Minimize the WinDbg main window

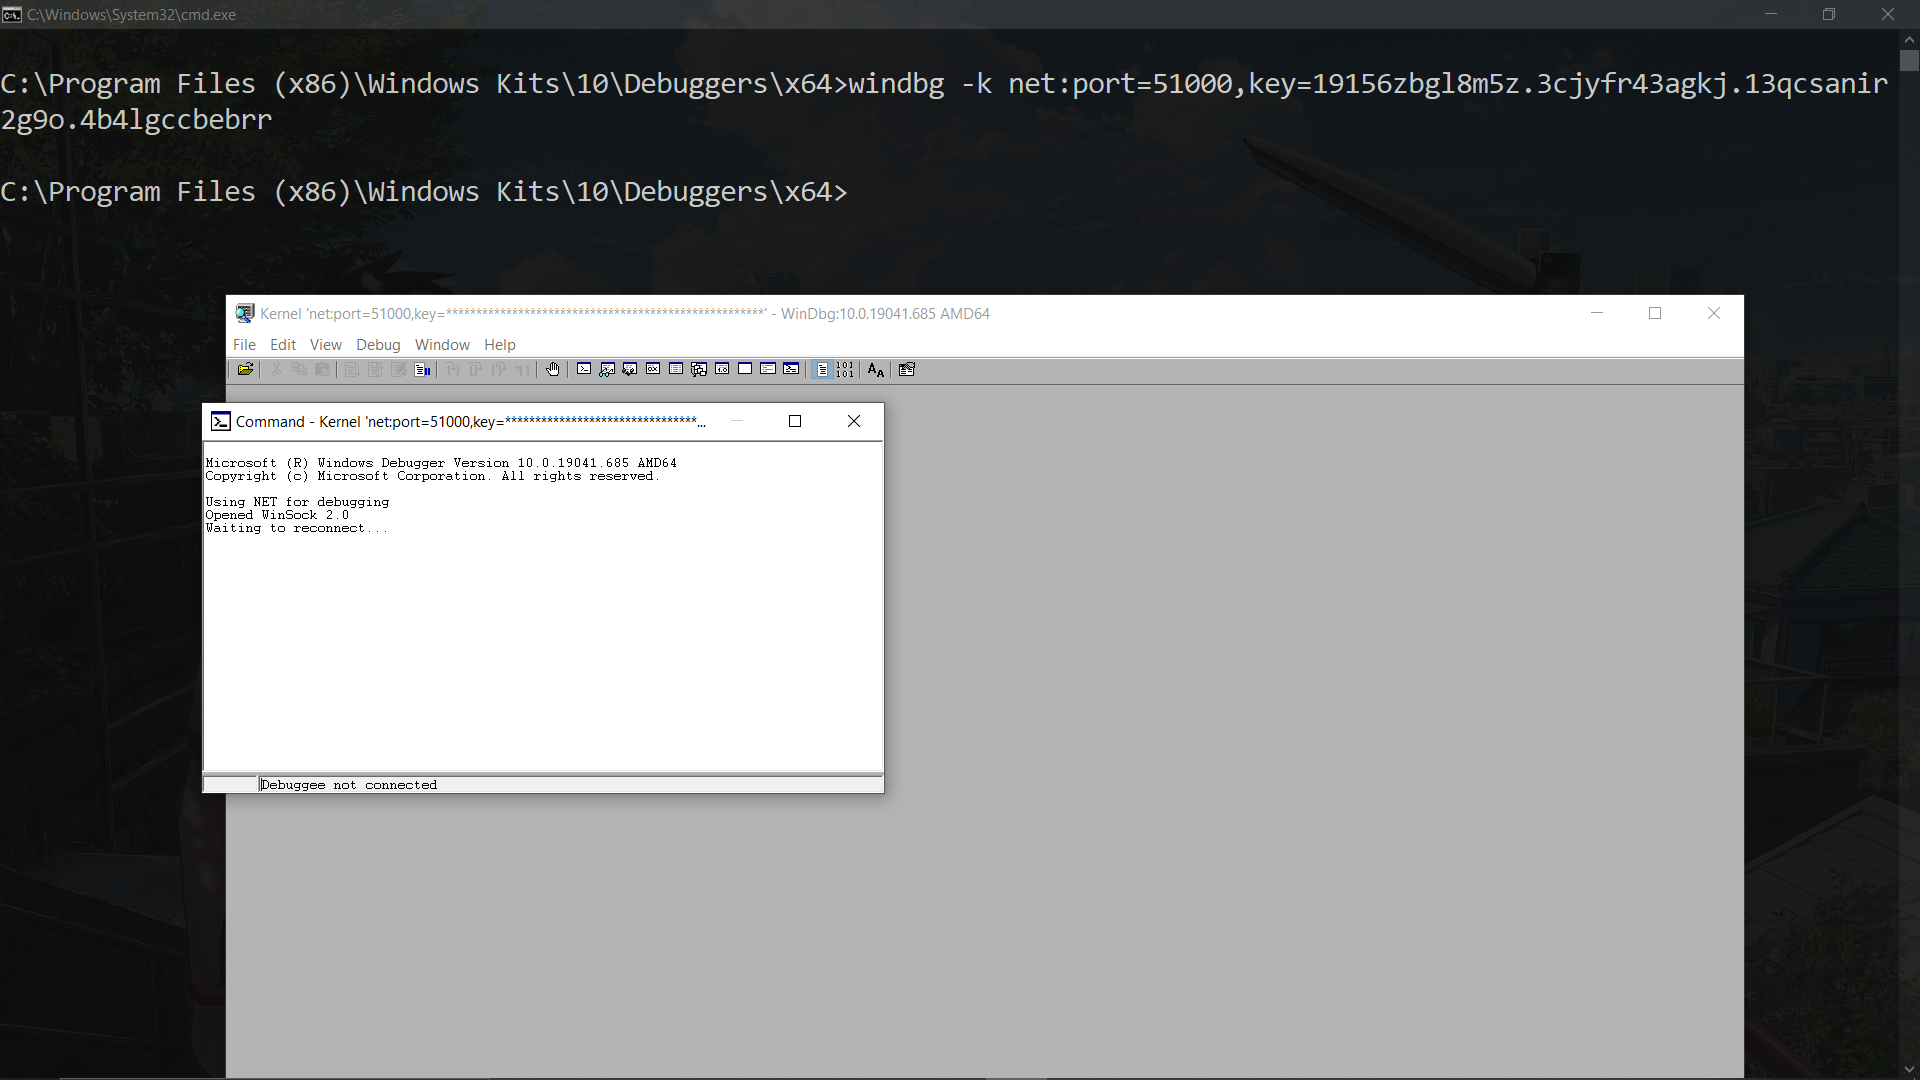click(1597, 313)
